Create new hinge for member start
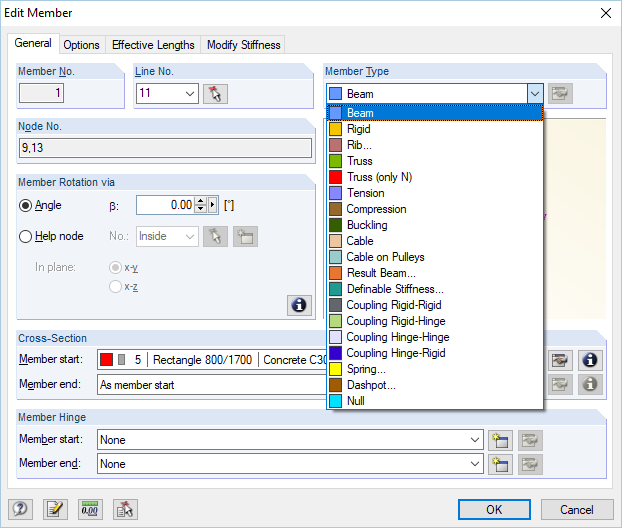This screenshot has height=528, width=622. pos(500,440)
